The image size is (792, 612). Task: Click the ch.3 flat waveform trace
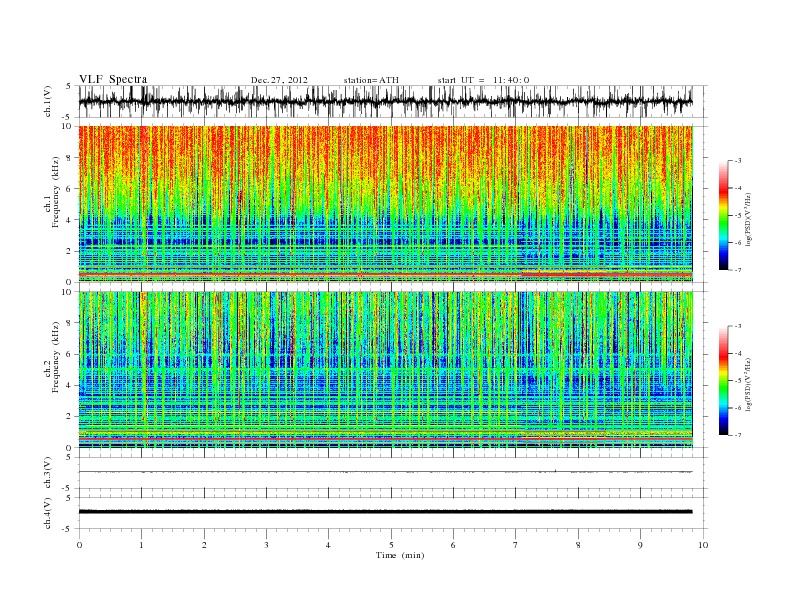point(385,472)
